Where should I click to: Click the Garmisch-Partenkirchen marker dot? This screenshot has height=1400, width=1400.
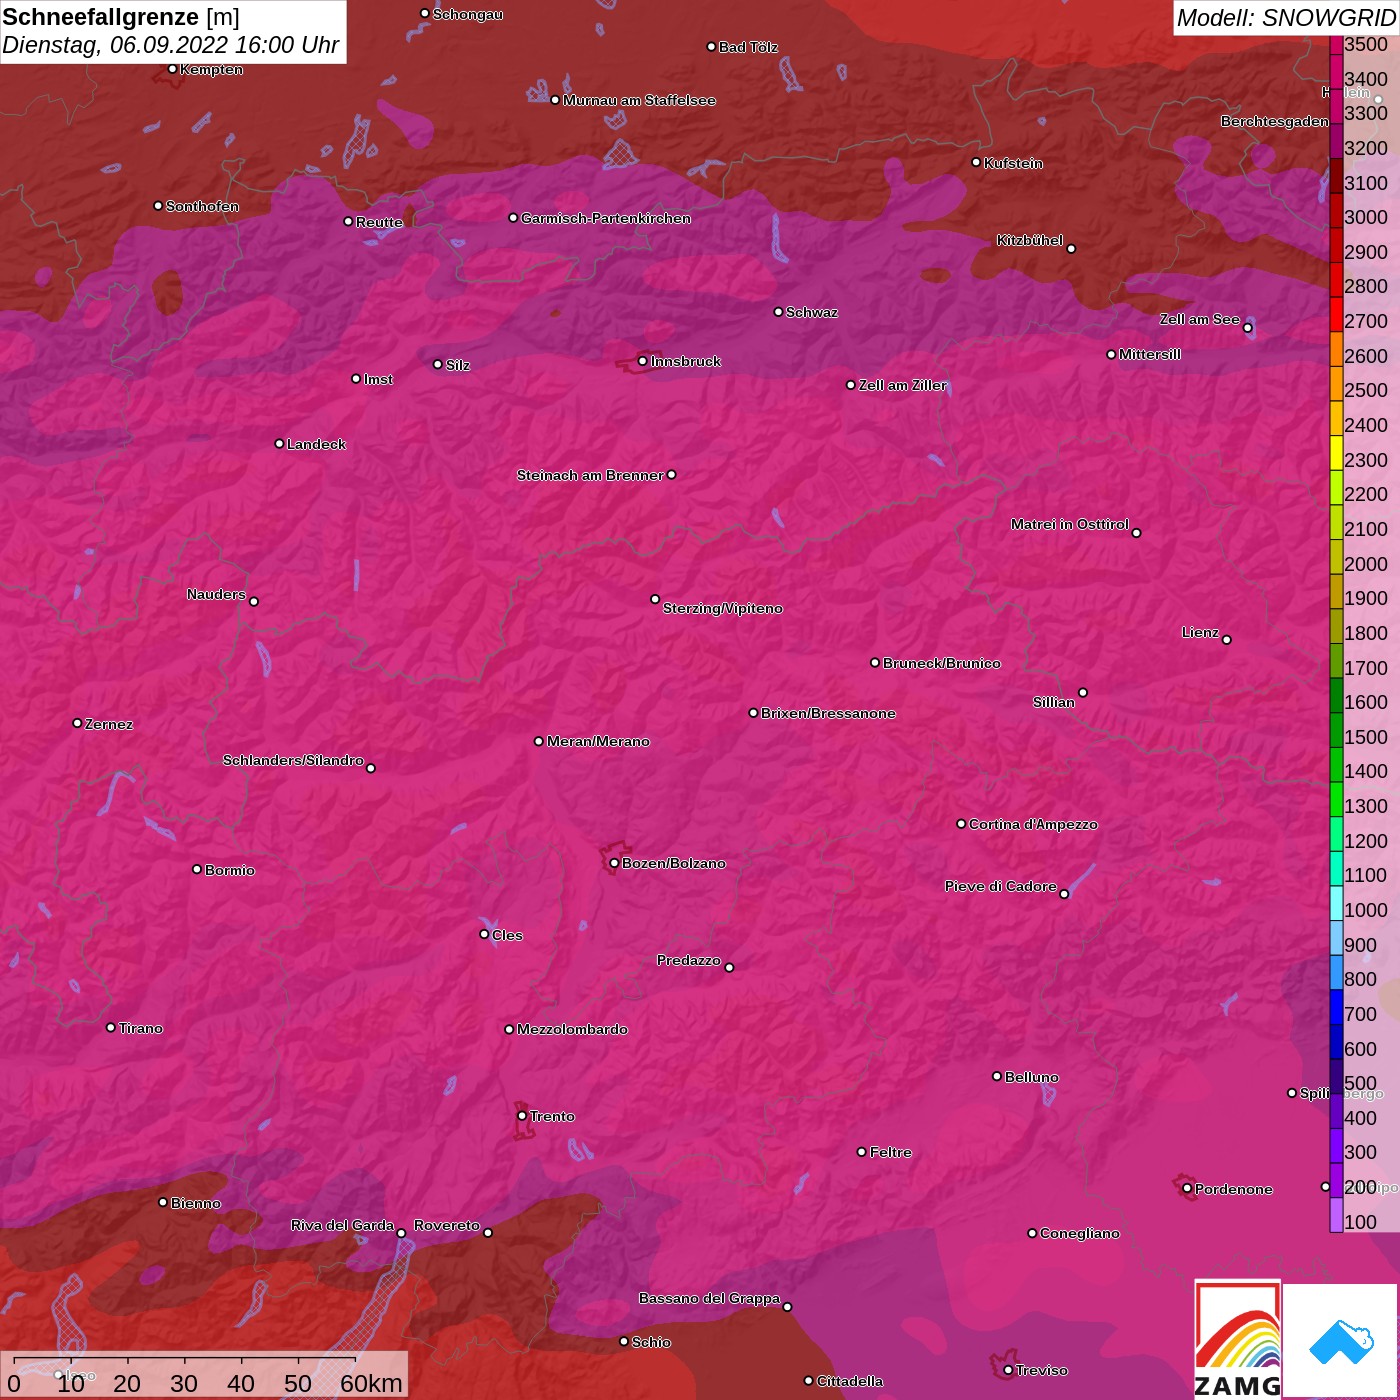pyautogui.click(x=513, y=218)
